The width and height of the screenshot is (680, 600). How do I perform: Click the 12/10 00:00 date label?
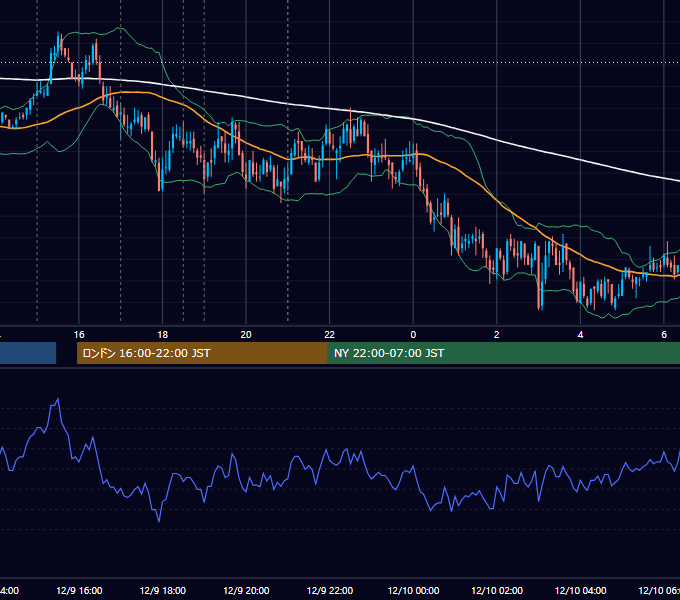(413, 590)
